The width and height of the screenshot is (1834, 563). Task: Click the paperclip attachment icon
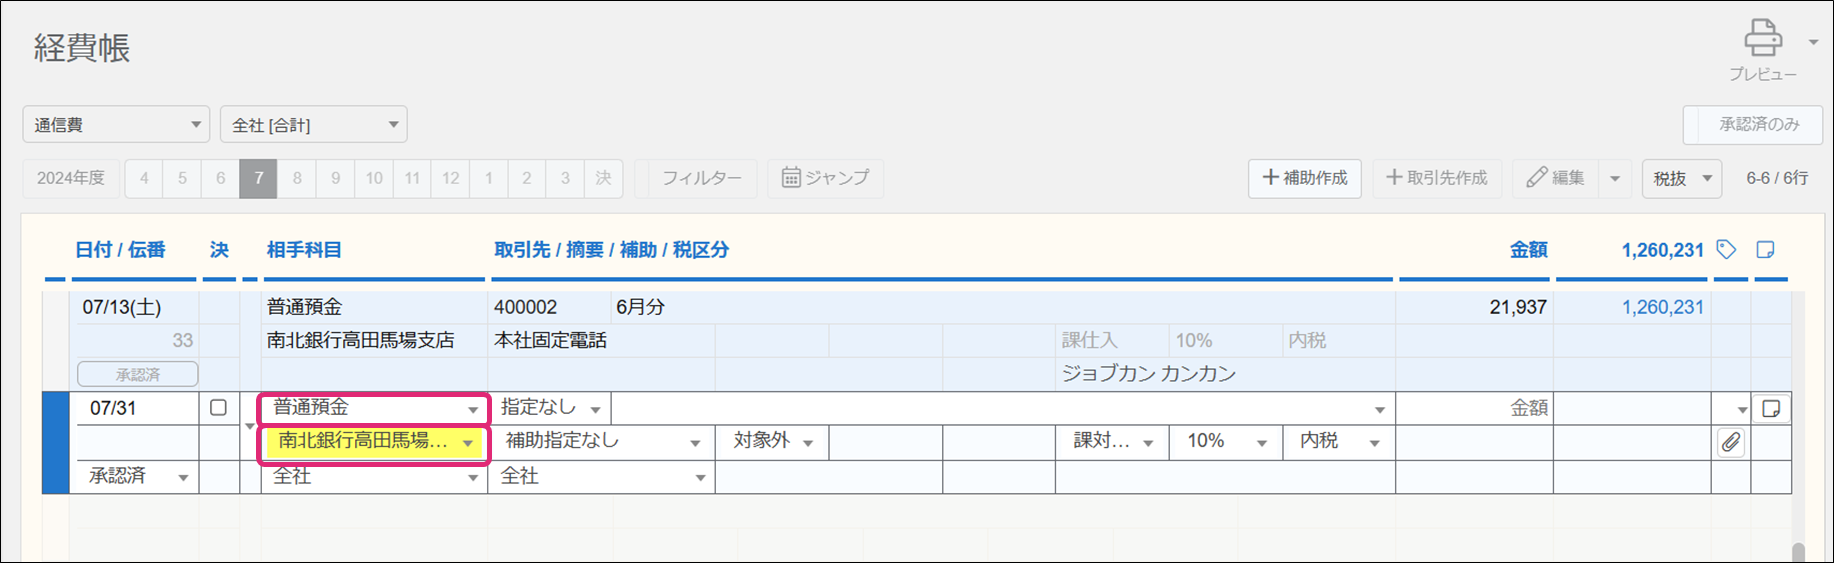click(x=1731, y=442)
